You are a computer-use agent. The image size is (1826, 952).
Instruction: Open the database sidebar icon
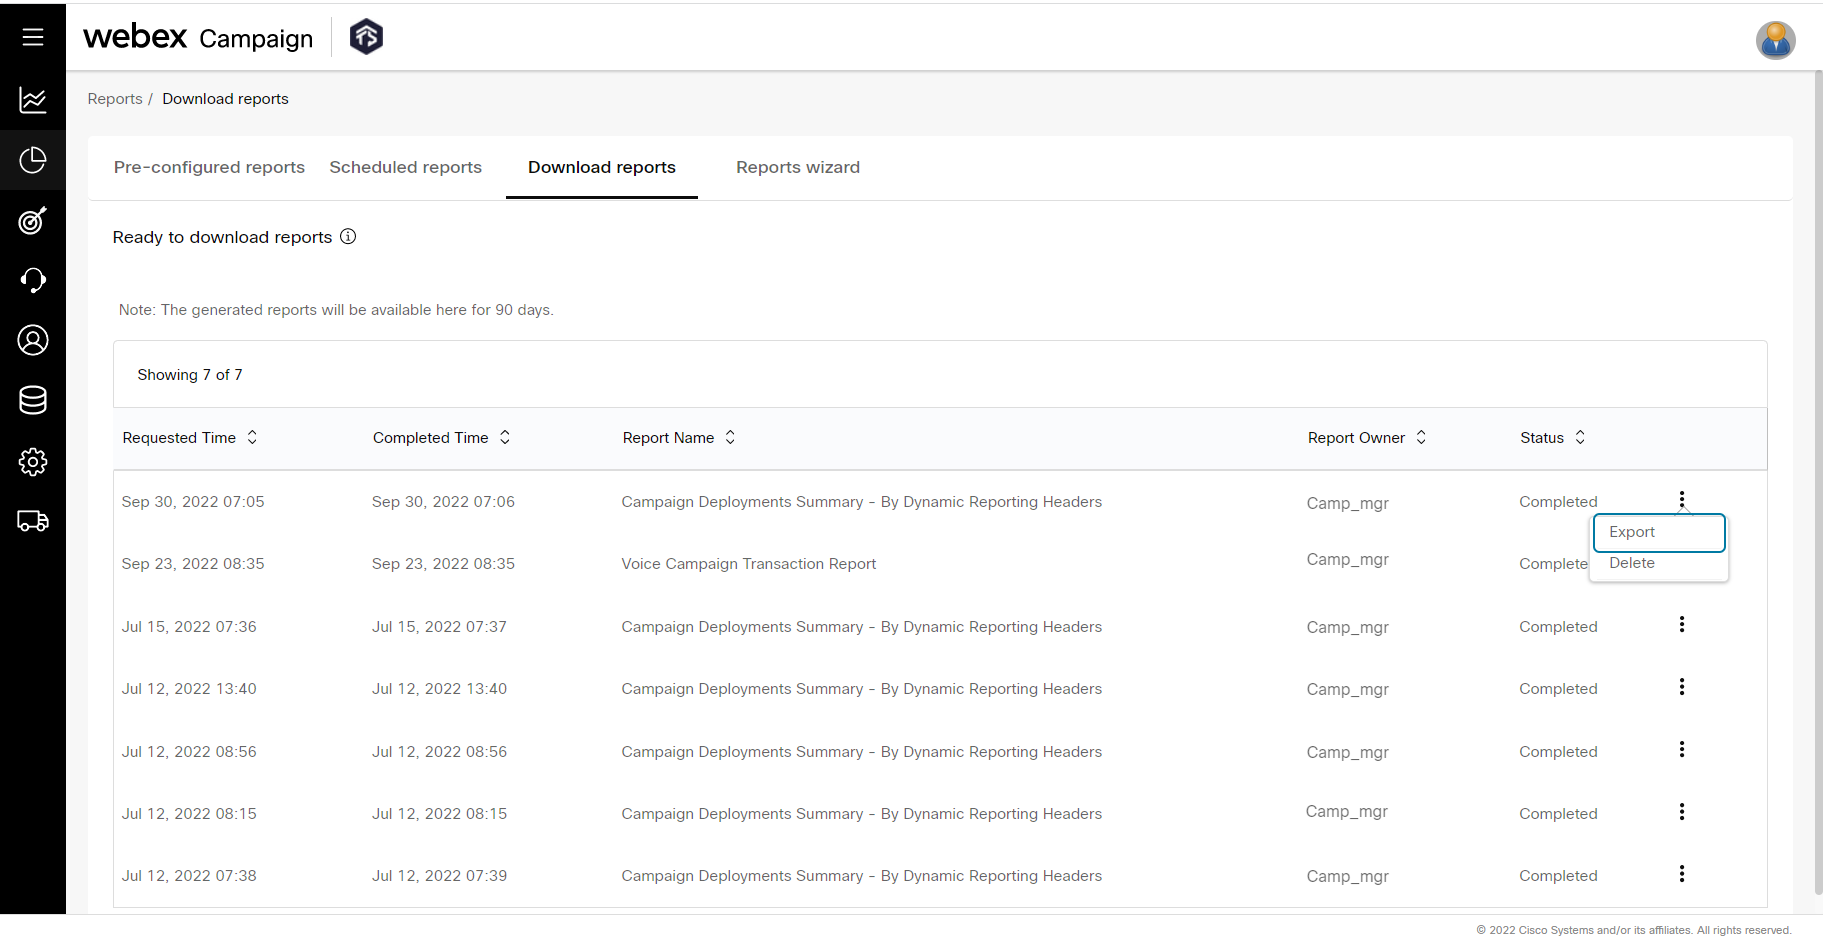pyautogui.click(x=33, y=400)
